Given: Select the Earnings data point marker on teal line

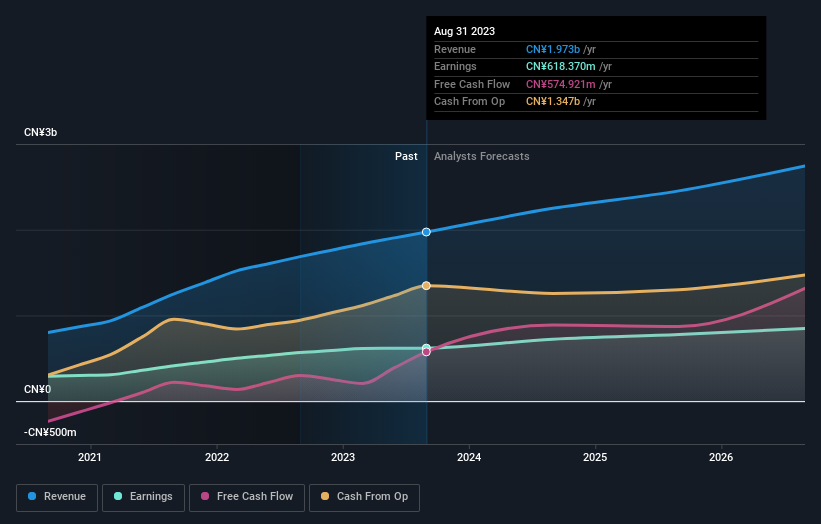Looking at the screenshot, I should click(426, 348).
